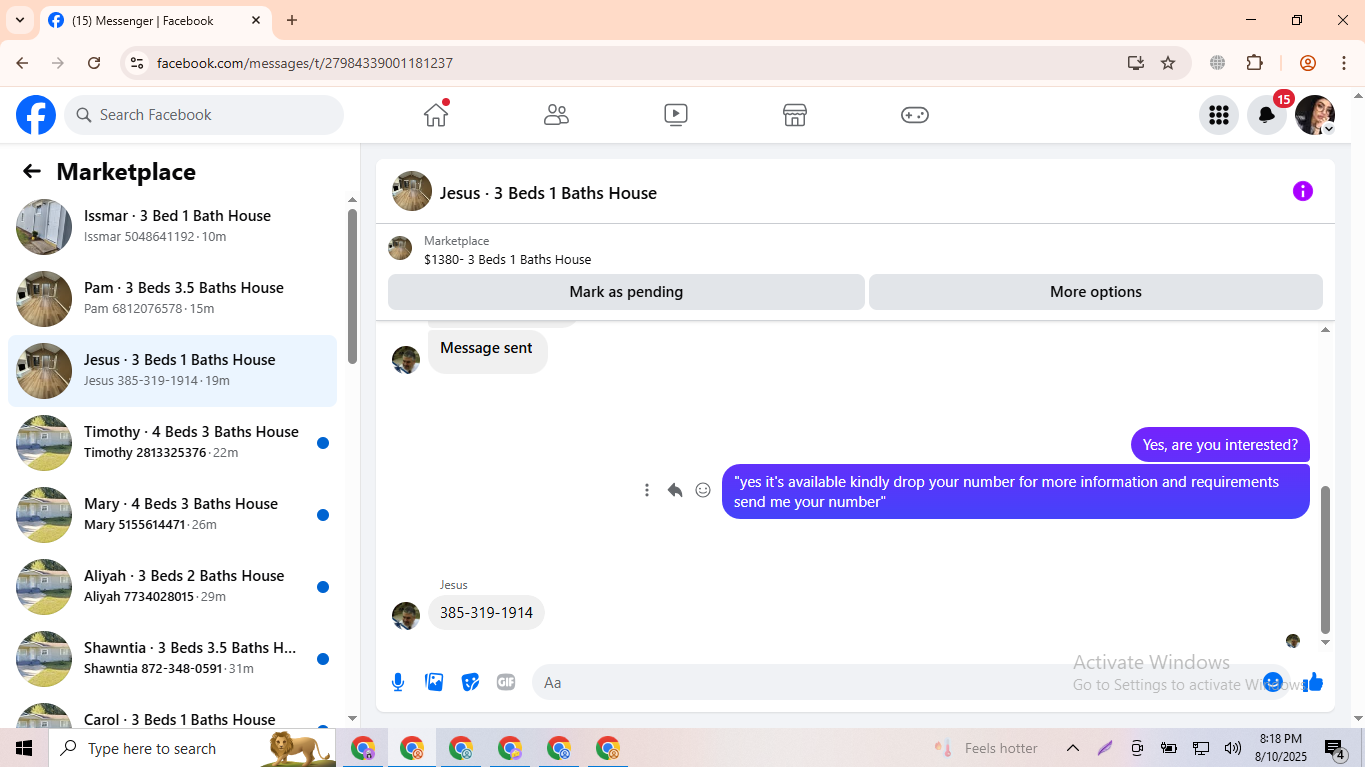Bookmark this page with star icon
Viewport: 1365px width, 767px height.
click(1168, 63)
